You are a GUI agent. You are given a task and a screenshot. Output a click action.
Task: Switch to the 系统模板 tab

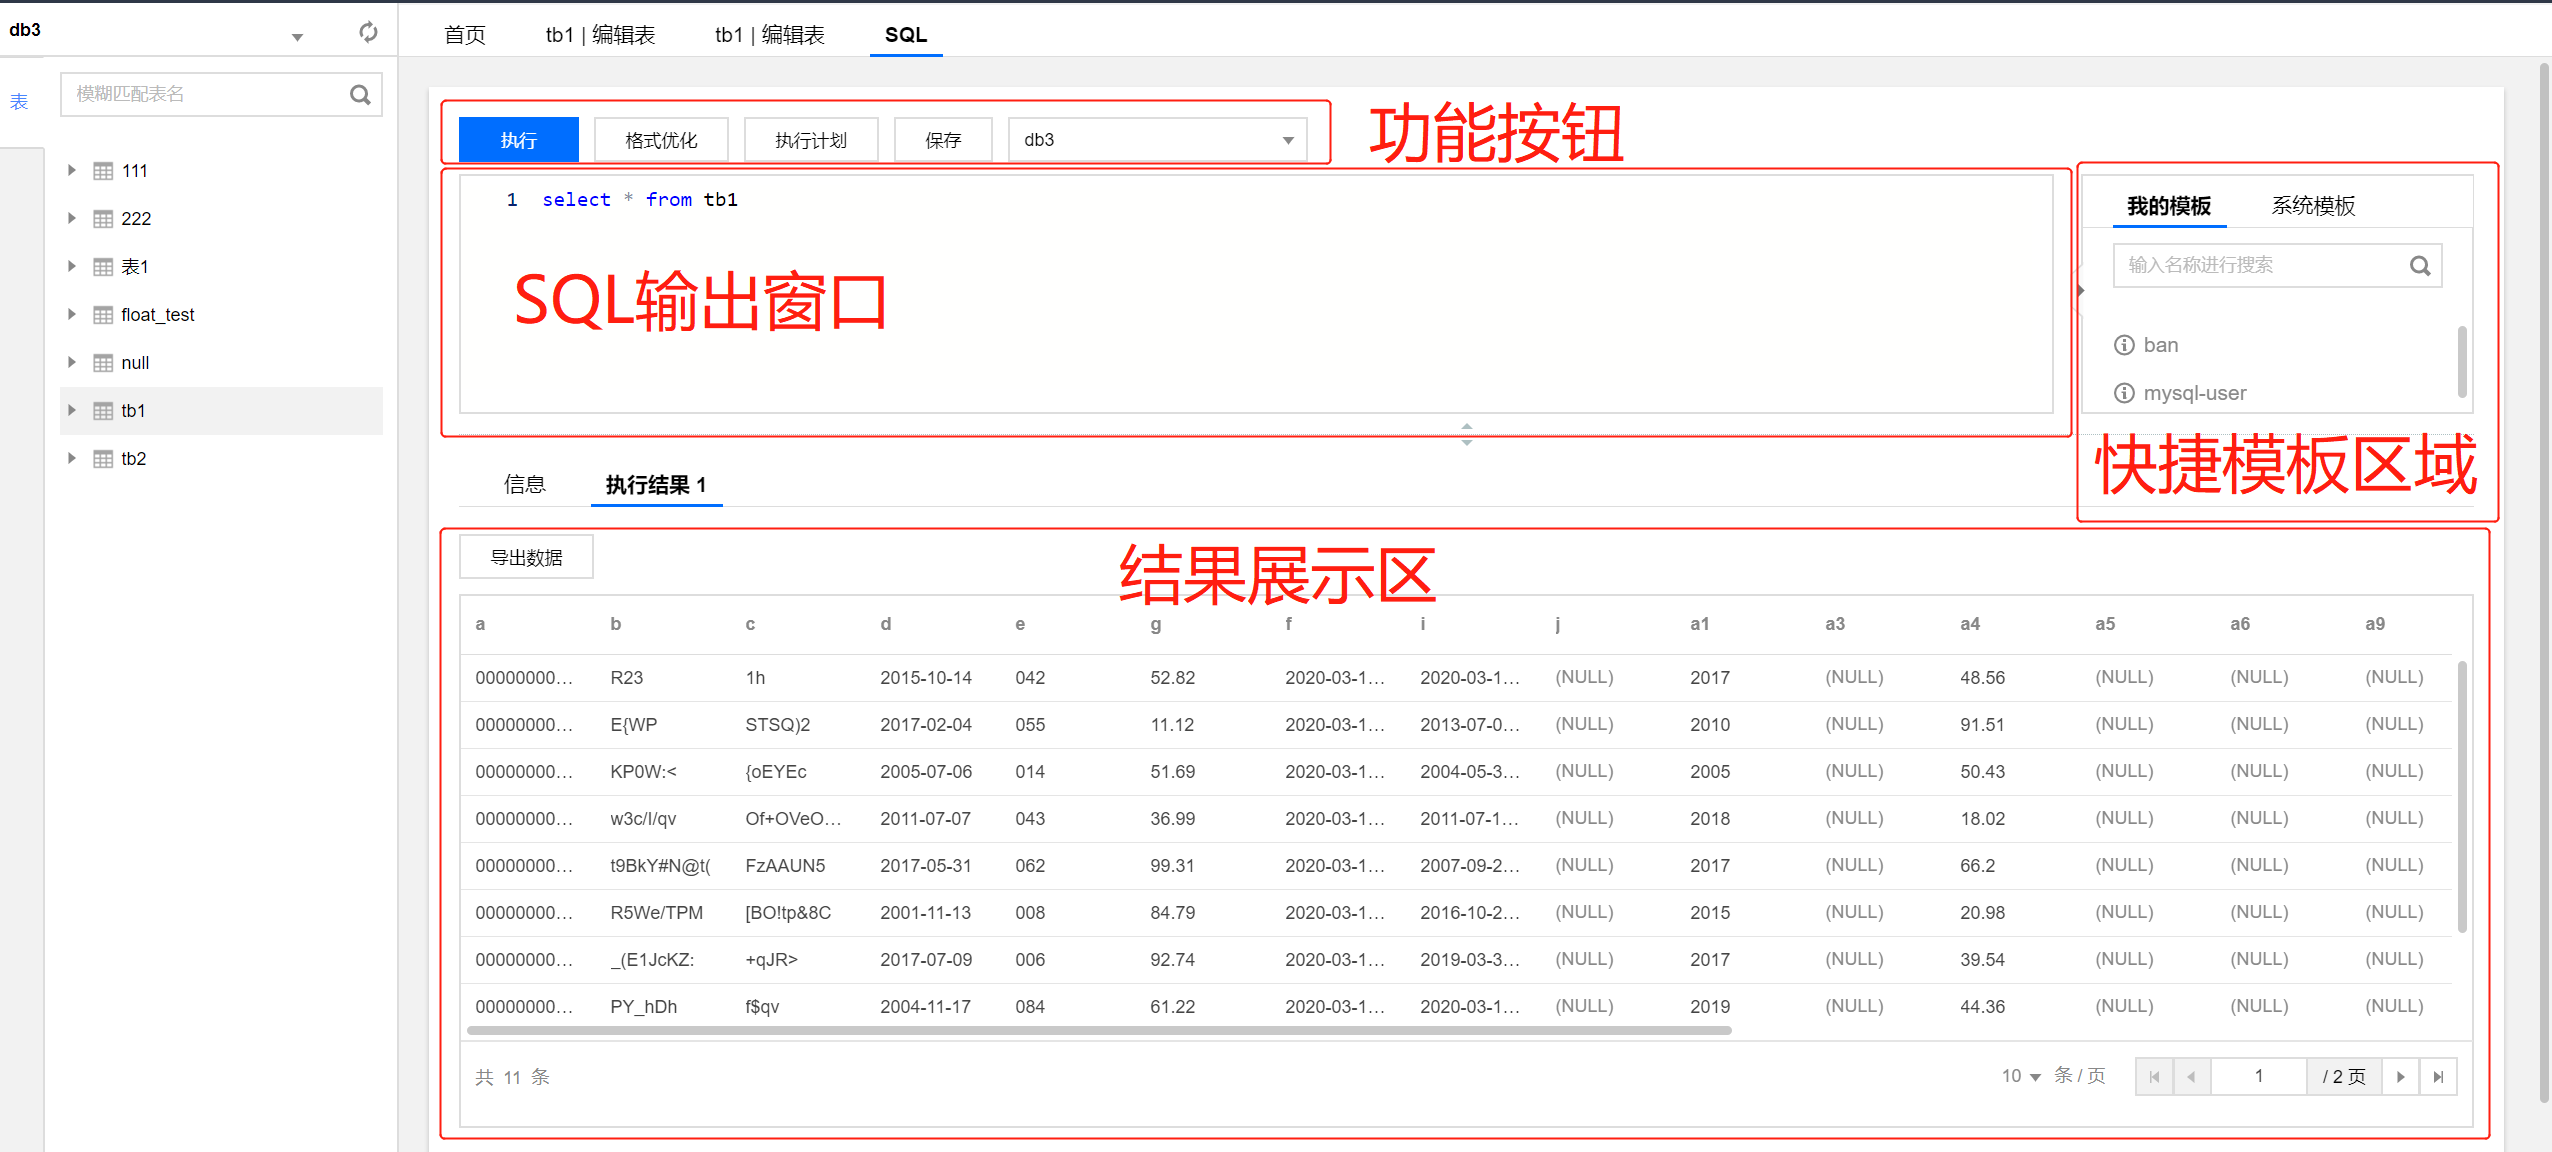(x=2312, y=206)
